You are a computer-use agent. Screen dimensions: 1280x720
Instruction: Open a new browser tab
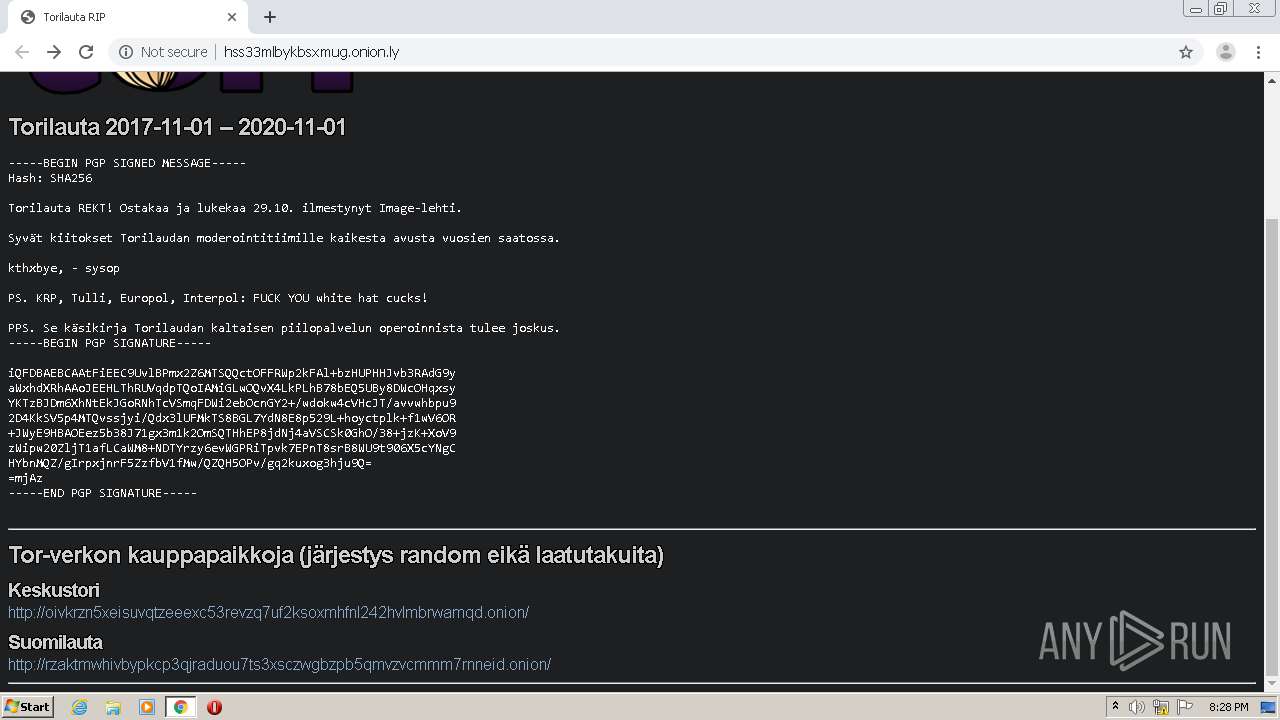270,17
